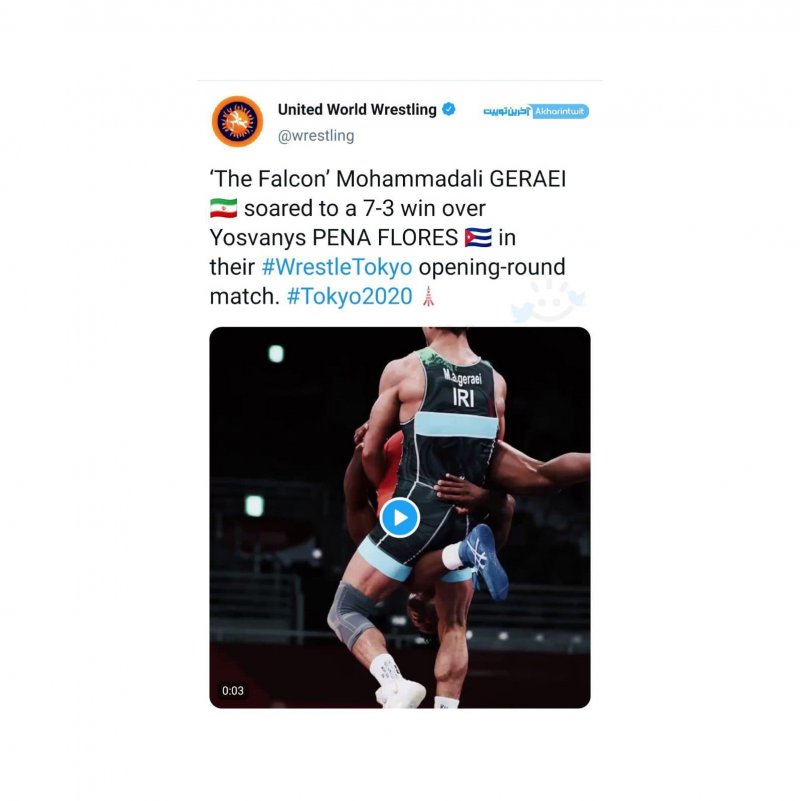Screen dimensions: 800x801
Task: Click the 'Mohammadali GERAEI' name text
Action: point(451,179)
